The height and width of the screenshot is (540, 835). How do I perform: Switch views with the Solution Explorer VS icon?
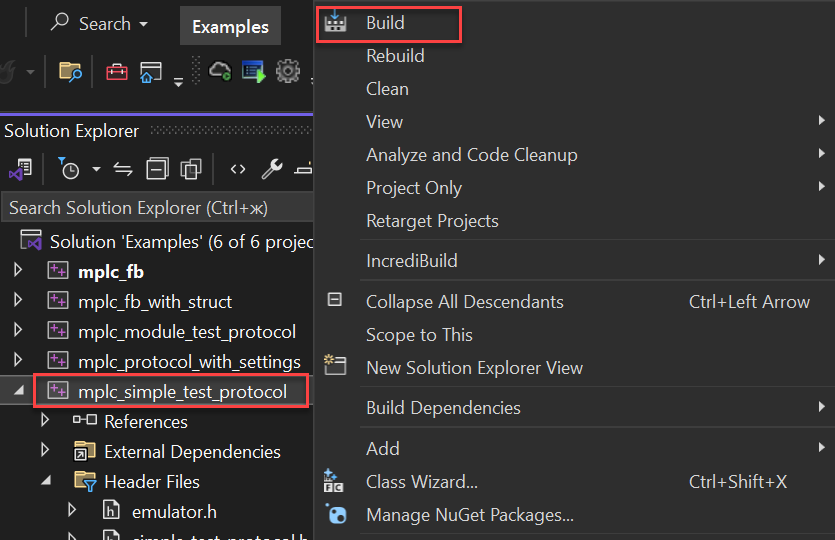coord(20,169)
